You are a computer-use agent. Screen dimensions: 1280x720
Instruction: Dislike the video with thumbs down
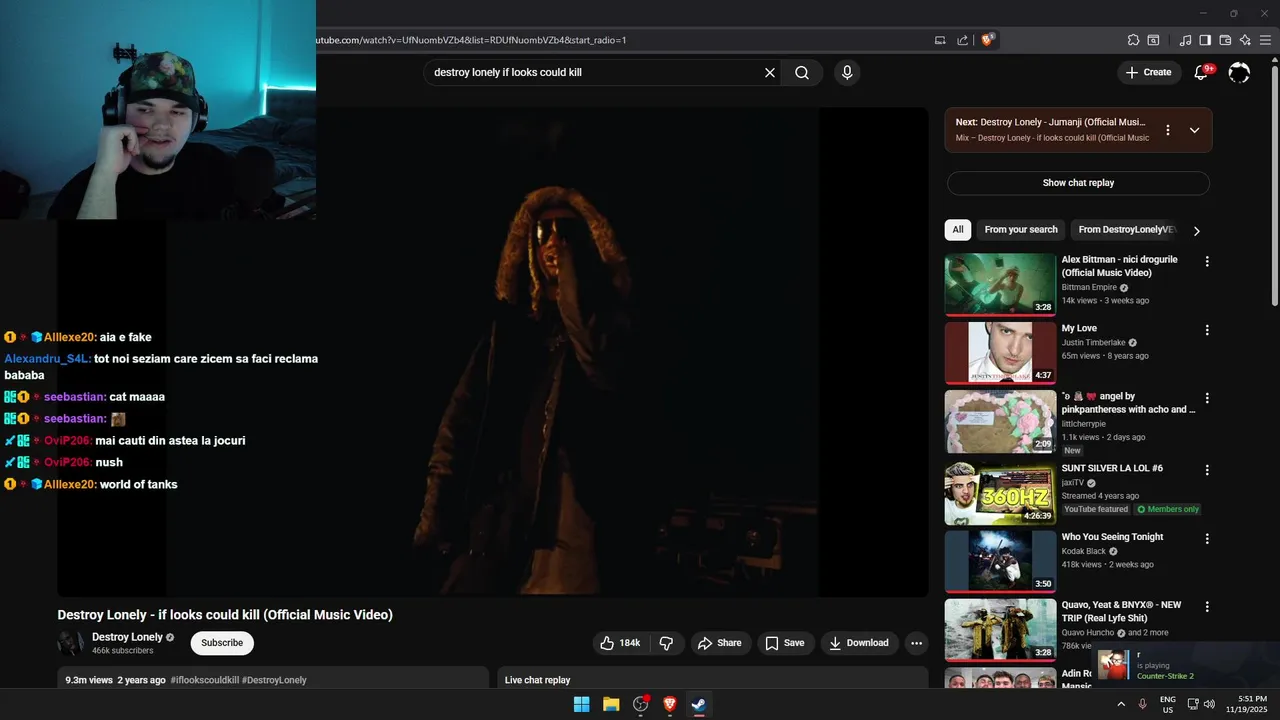(x=666, y=643)
